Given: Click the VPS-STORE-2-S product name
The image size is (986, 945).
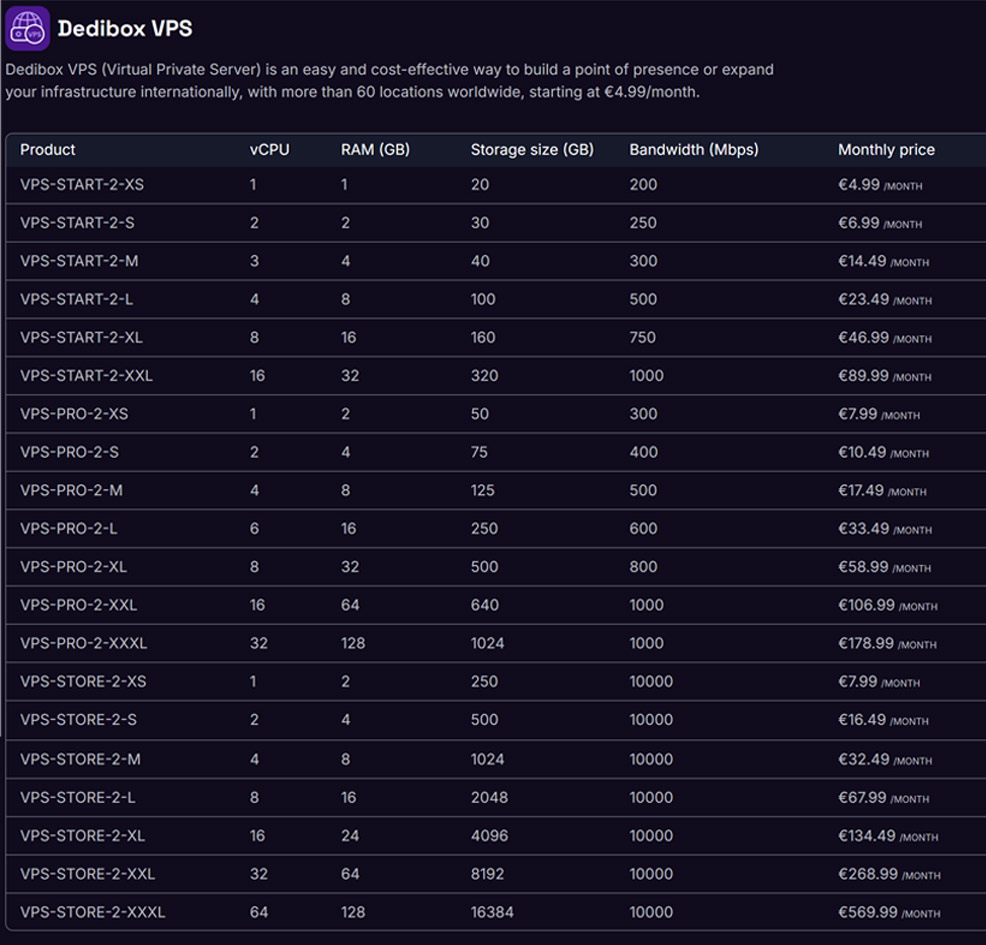Looking at the screenshot, I should pyautogui.click(x=78, y=720).
